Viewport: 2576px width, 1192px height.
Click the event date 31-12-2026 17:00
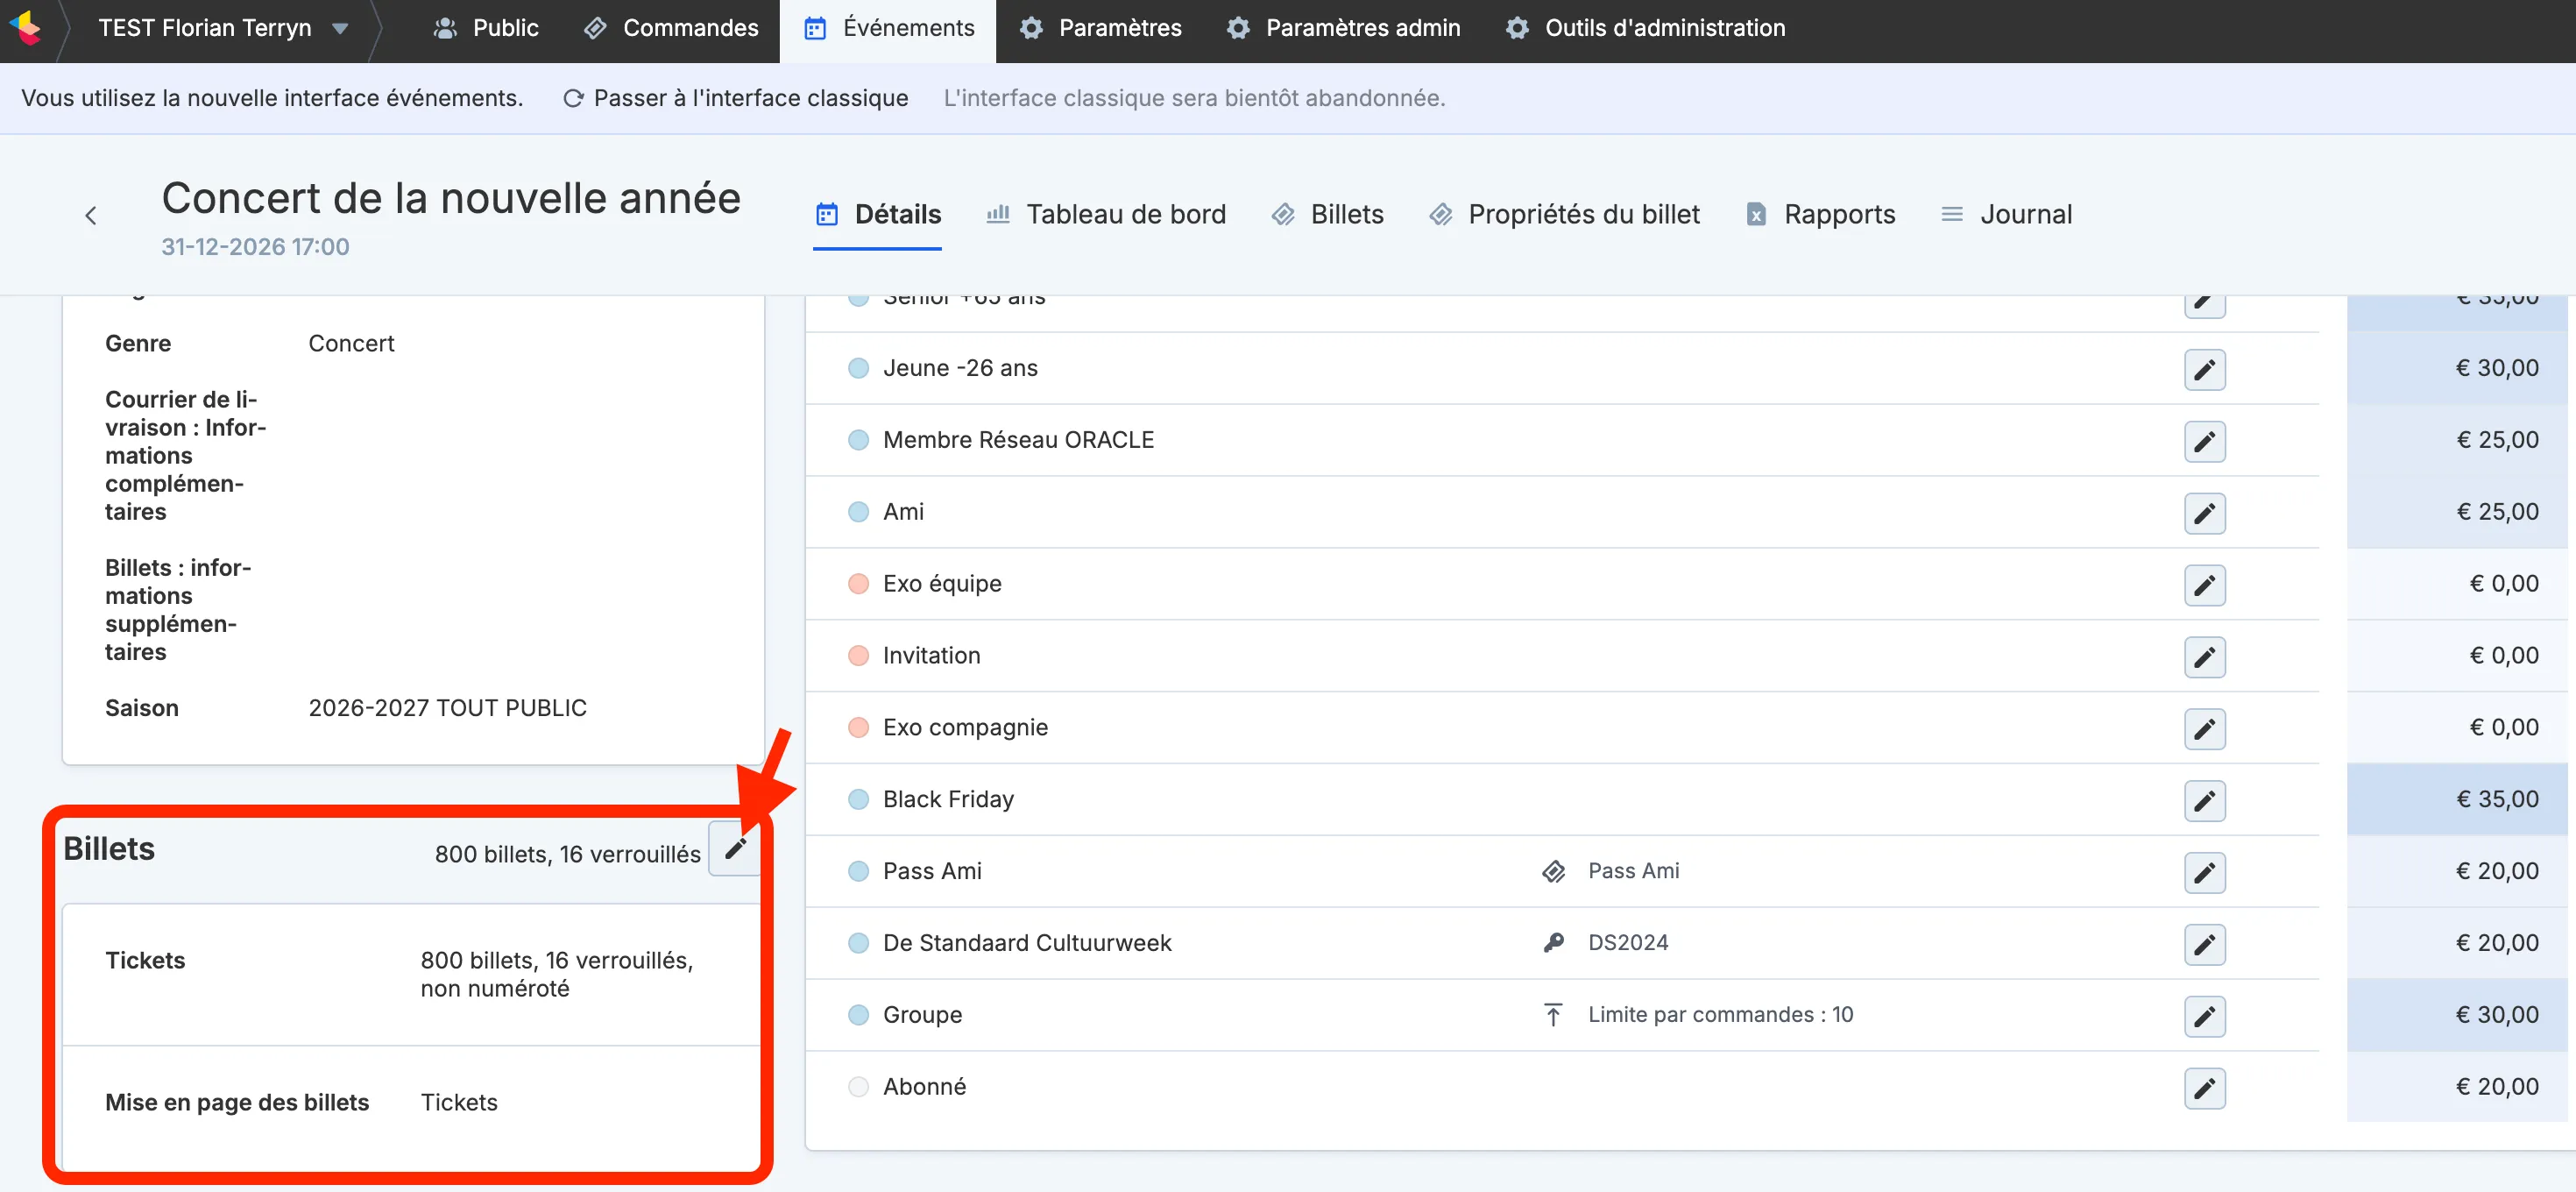point(255,247)
